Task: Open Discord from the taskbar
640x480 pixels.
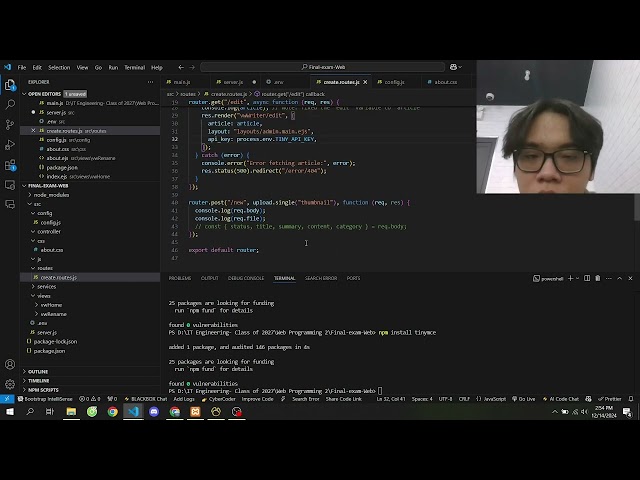Action: click(x=154, y=412)
